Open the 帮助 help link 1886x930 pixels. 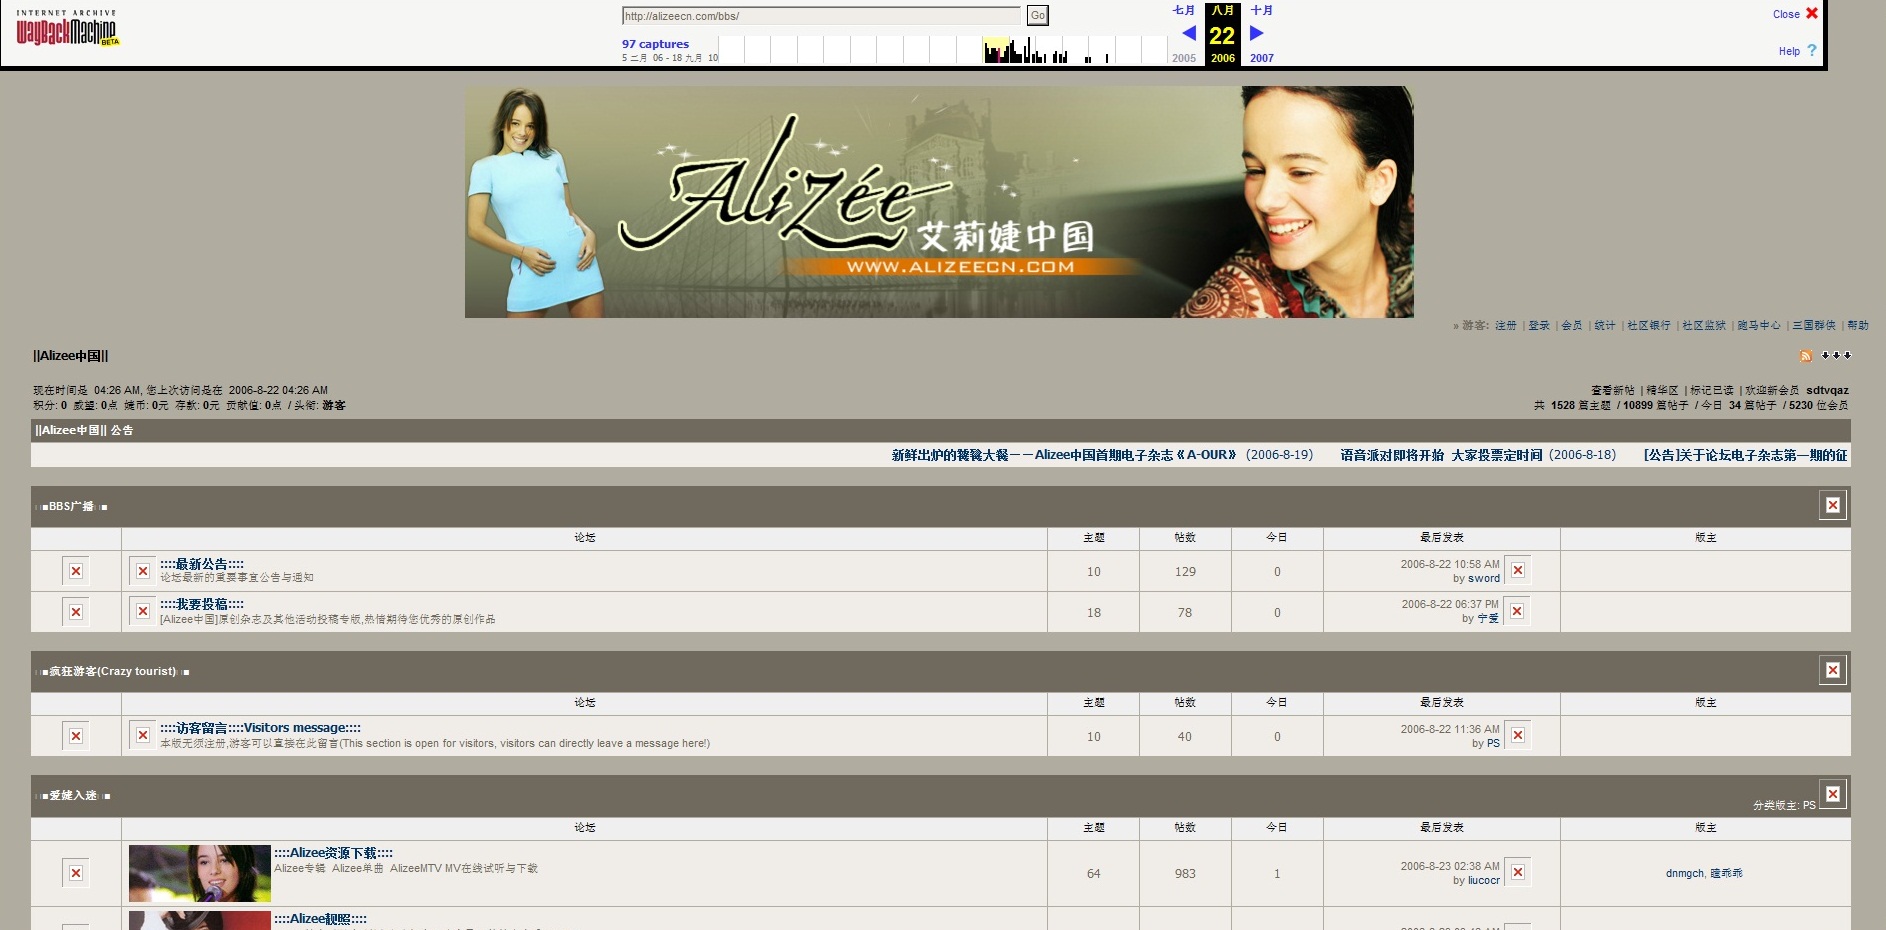pos(1858,326)
